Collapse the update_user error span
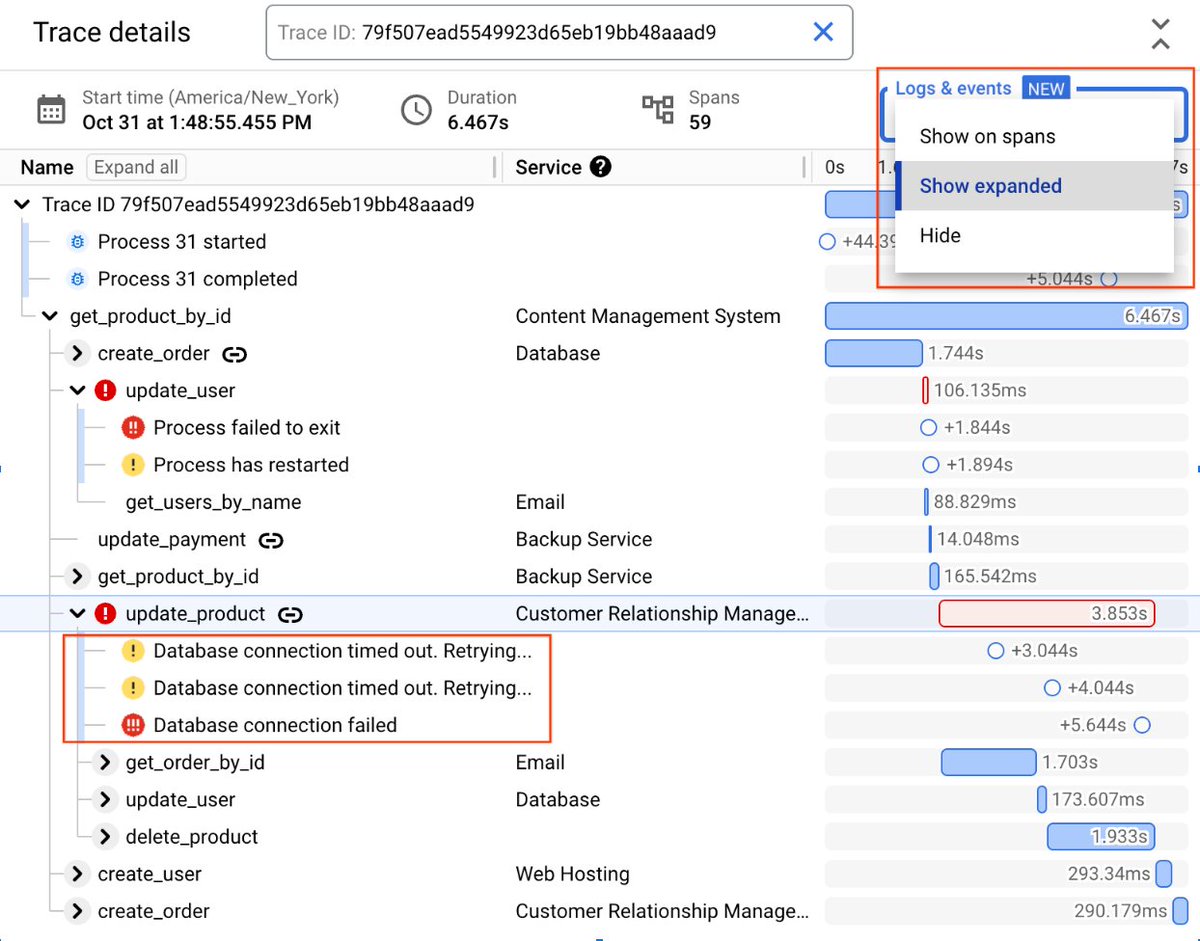The height and width of the screenshot is (941, 1200). click(77, 391)
